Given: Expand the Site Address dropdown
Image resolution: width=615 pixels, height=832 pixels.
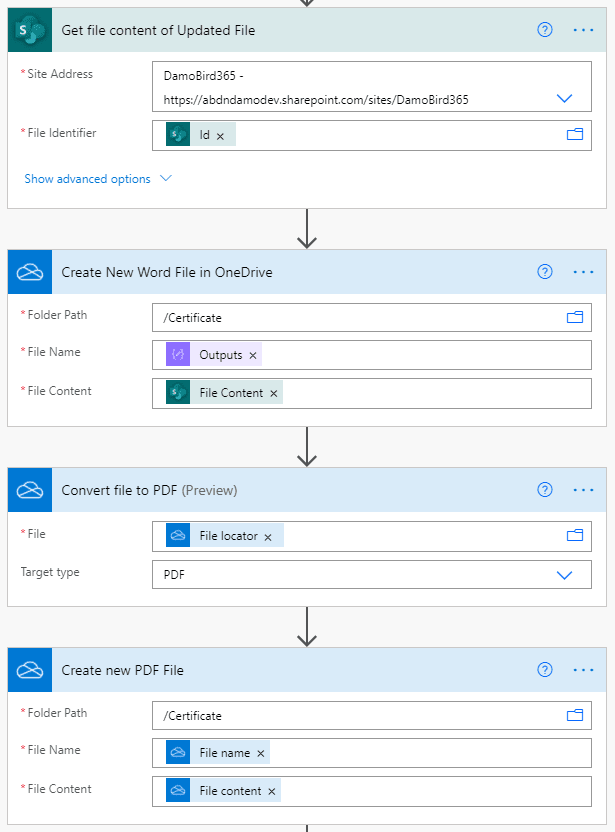Looking at the screenshot, I should [564, 98].
